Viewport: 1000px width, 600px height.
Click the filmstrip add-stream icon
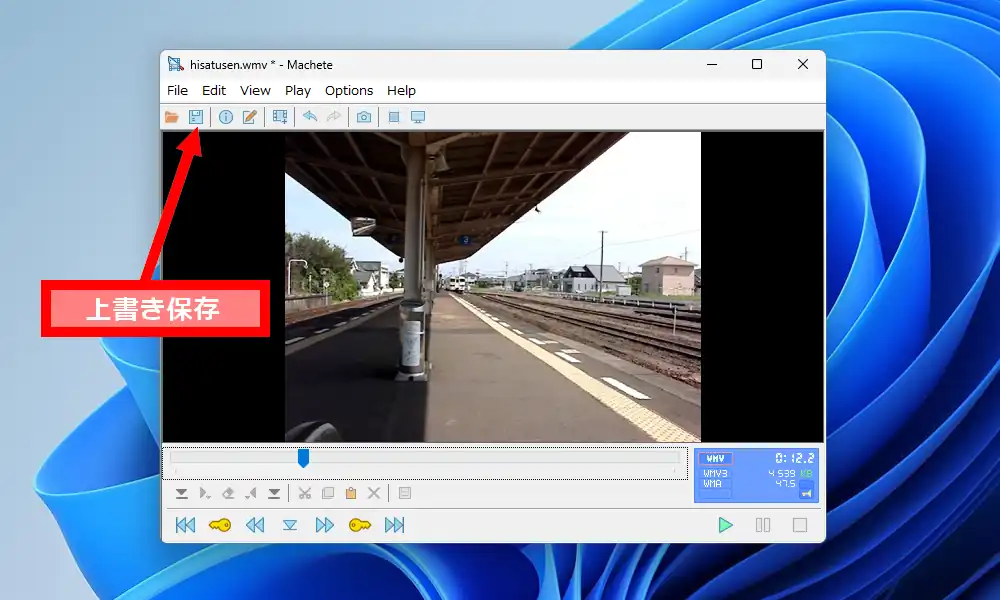point(280,117)
